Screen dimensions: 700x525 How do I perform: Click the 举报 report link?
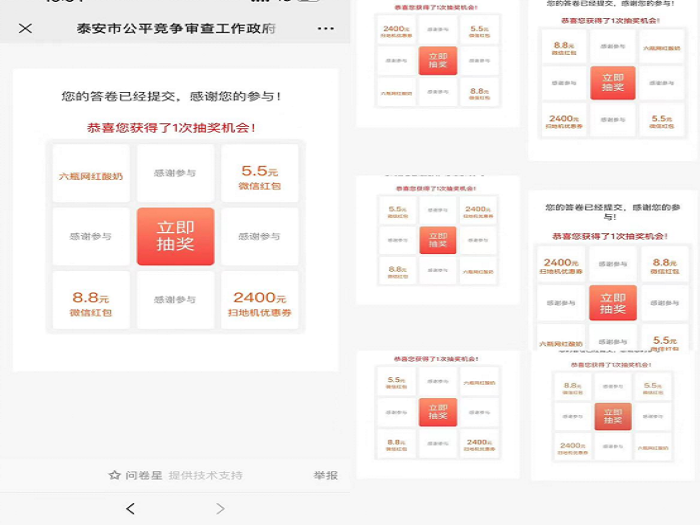point(325,475)
